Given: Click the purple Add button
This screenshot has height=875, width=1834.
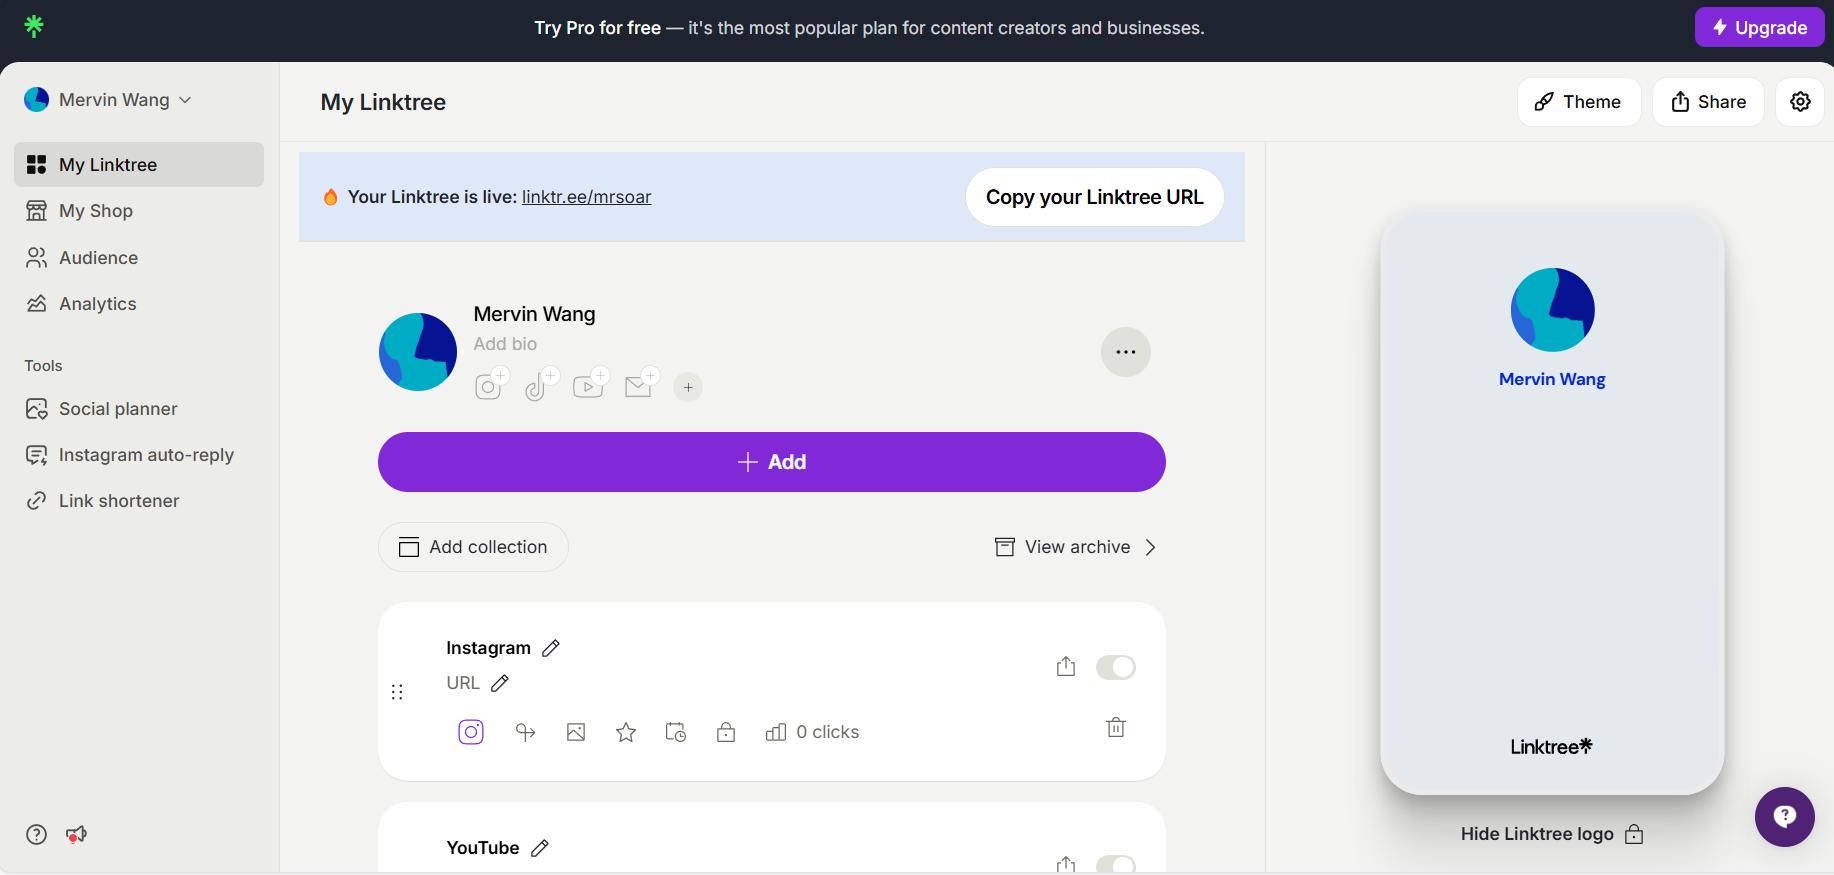Looking at the screenshot, I should click(772, 462).
